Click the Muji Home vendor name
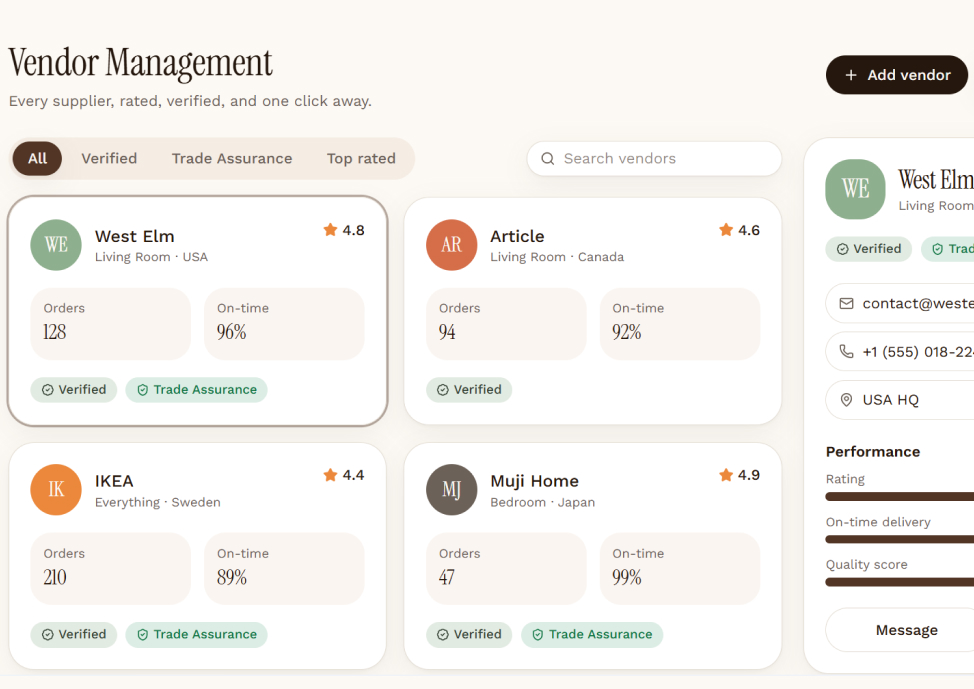The width and height of the screenshot is (974, 689). tap(535, 481)
